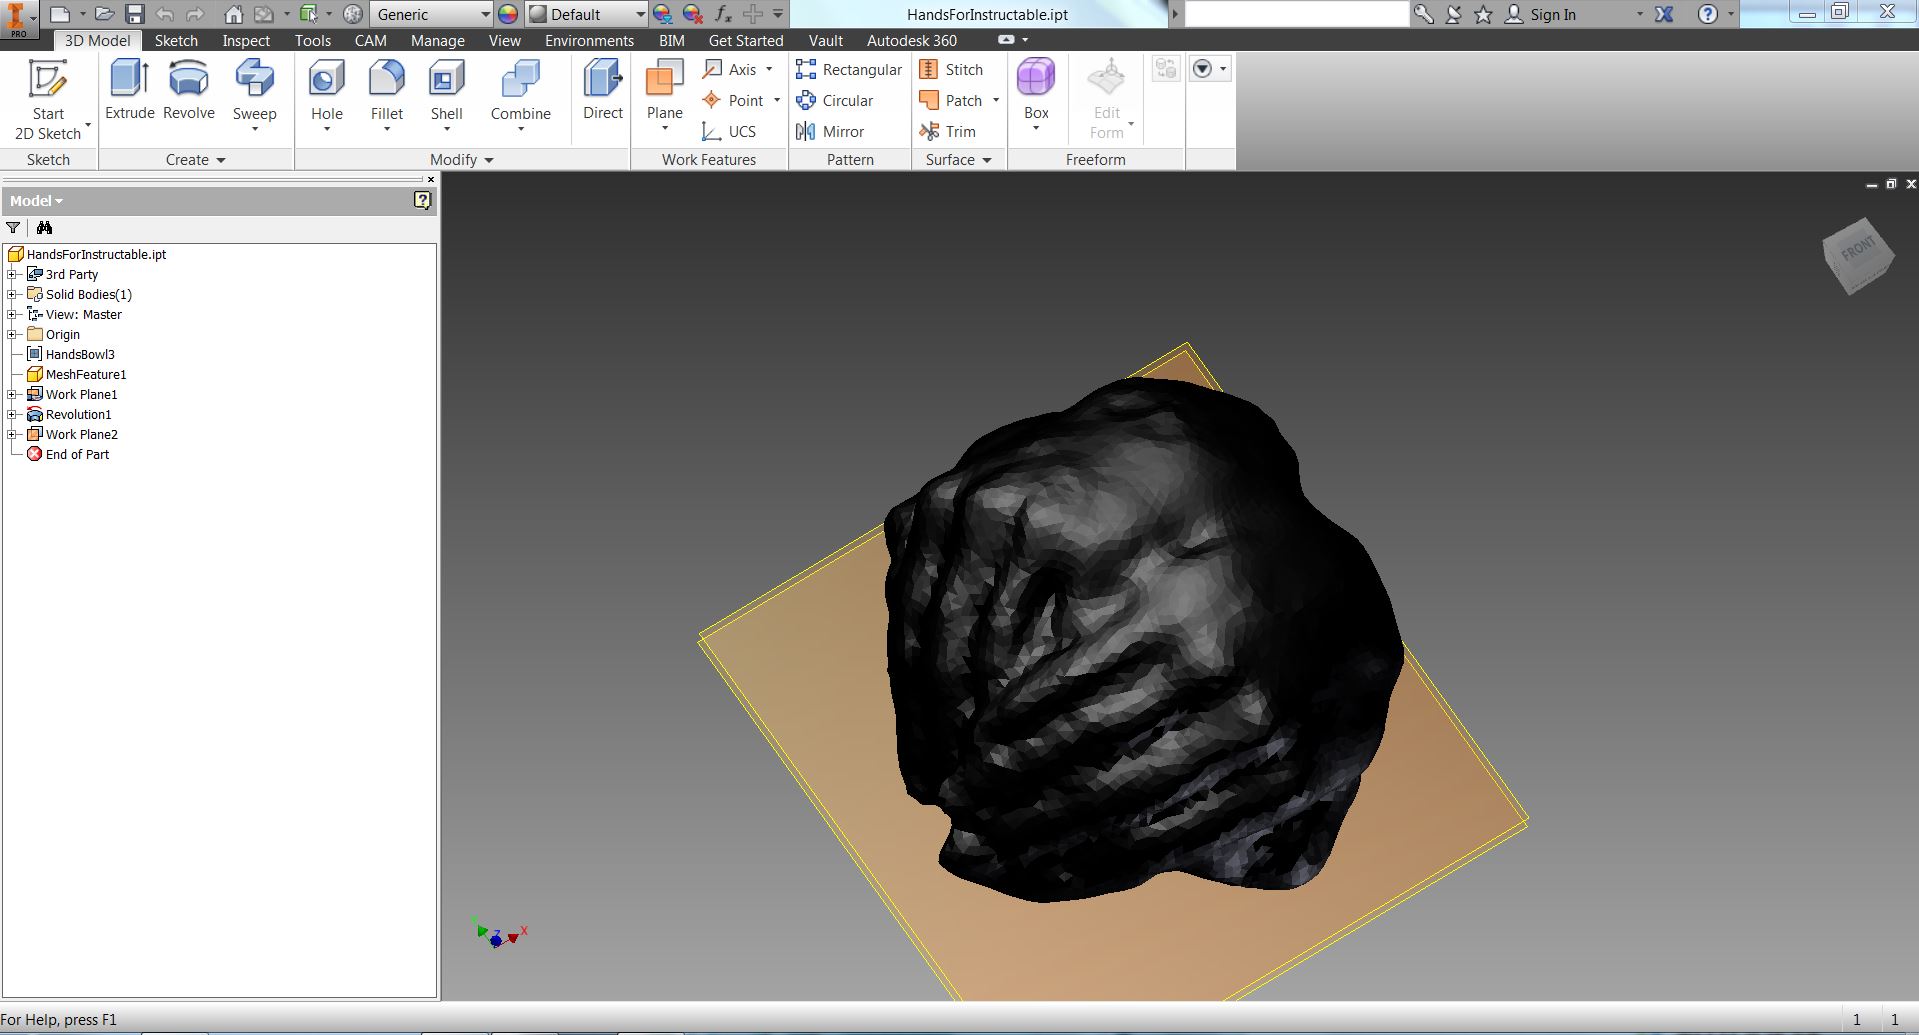The image size is (1919, 1035).
Task: Expand the View: Master node
Action: 12,314
